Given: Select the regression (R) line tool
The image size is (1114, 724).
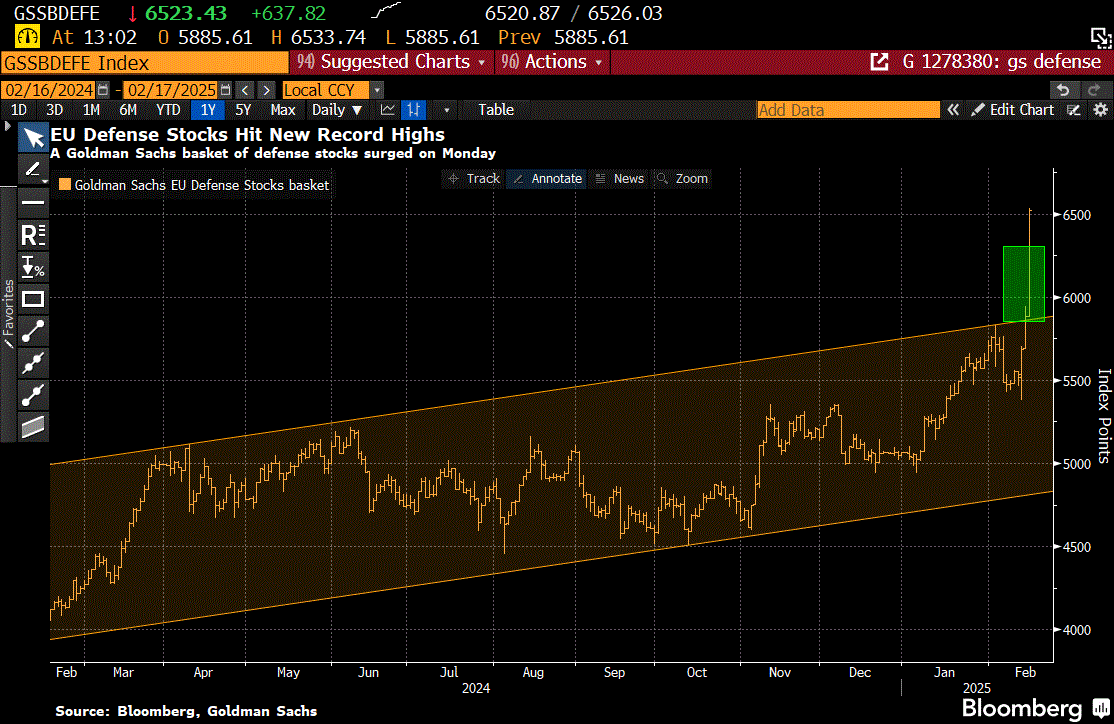Looking at the screenshot, I should [x=33, y=234].
